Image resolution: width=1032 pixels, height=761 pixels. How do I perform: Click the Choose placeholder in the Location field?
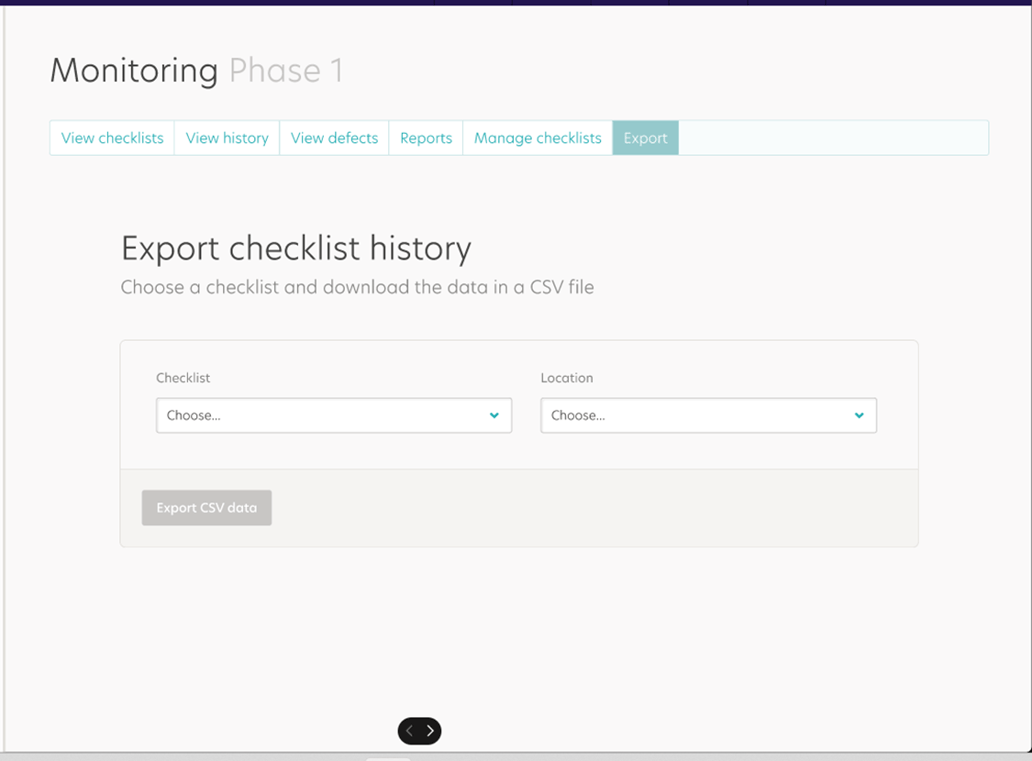[578, 415]
